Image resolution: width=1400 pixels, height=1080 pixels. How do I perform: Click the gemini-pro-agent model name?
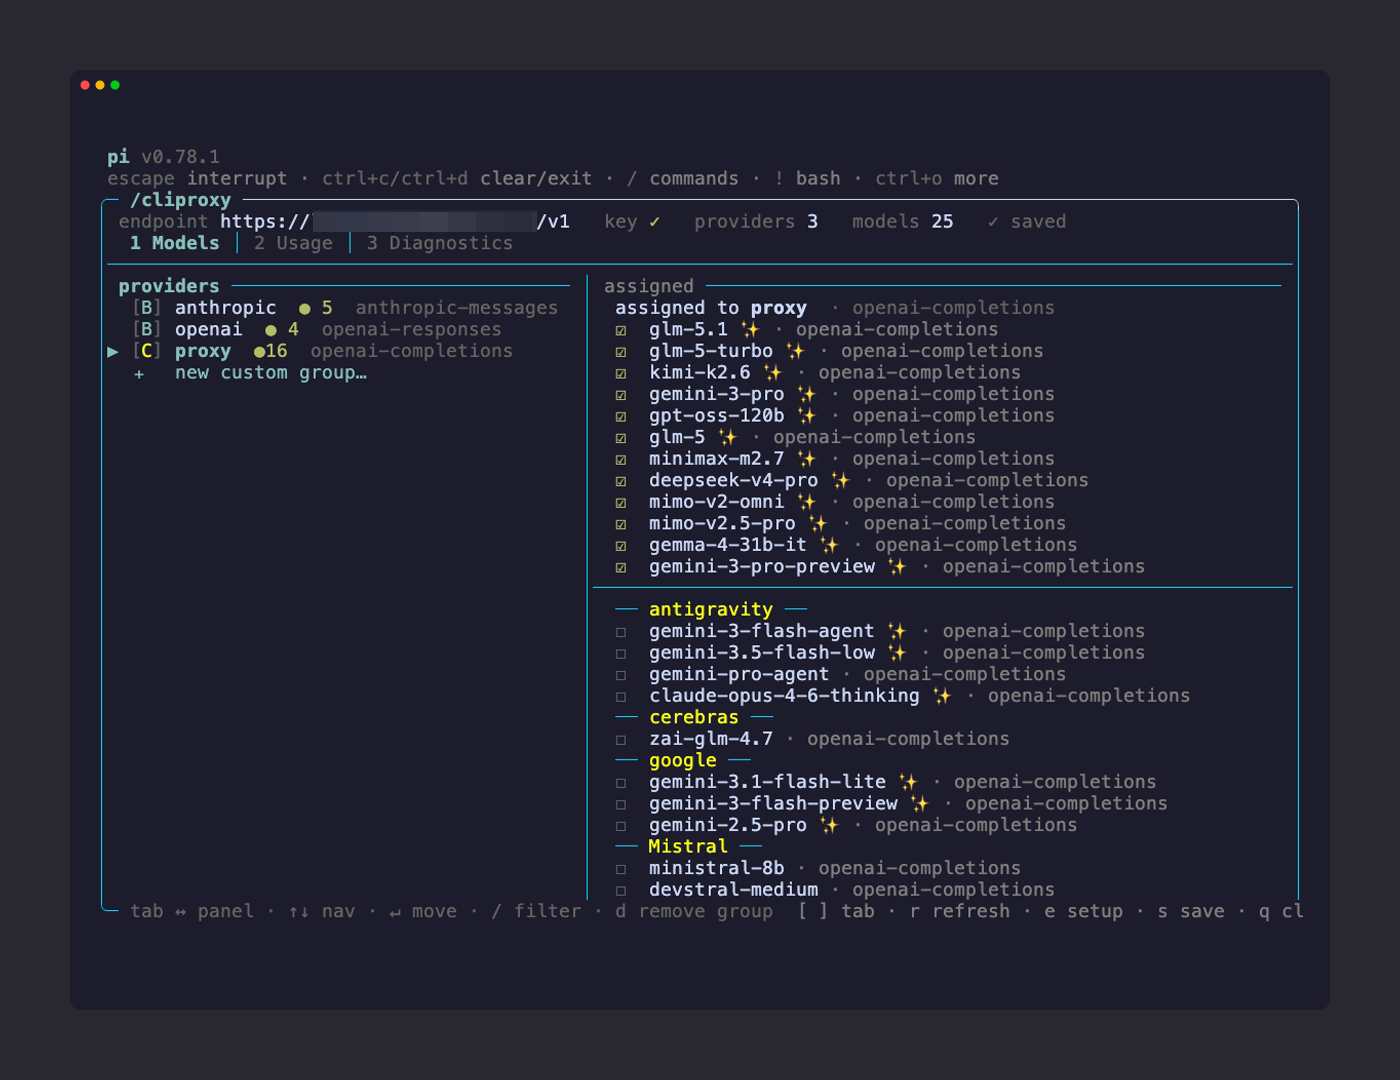point(739,674)
